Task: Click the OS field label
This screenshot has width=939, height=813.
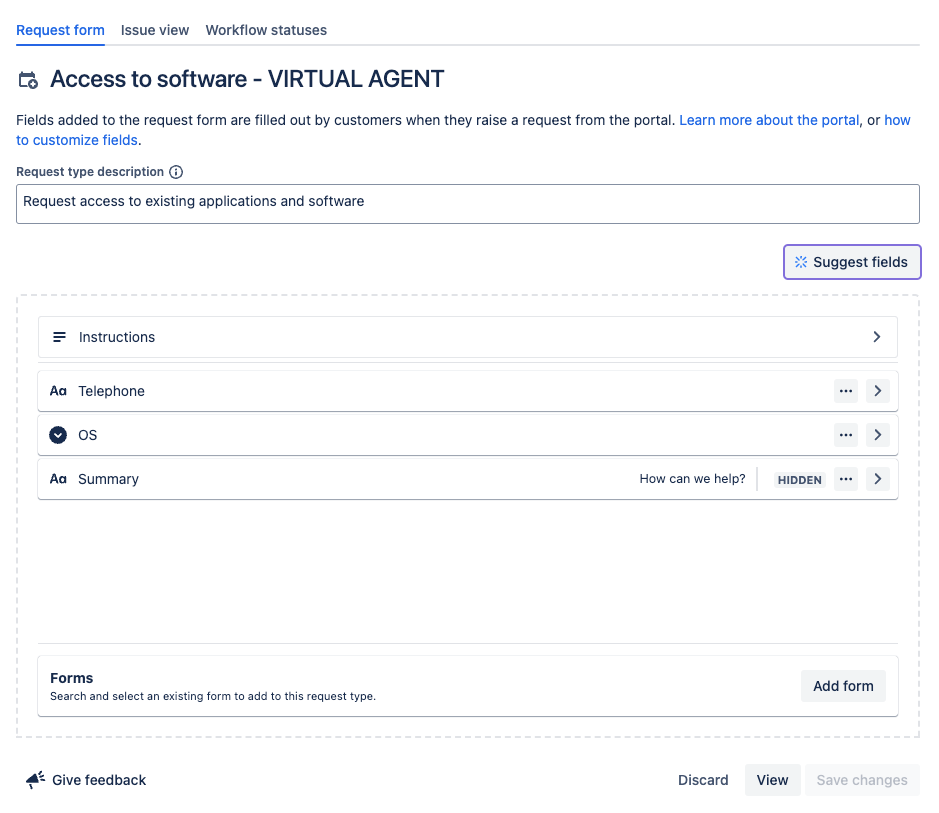Action: click(87, 435)
